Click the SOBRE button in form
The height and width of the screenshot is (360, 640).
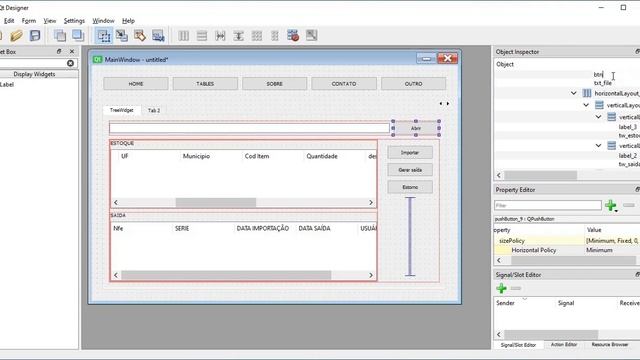[x=275, y=84]
